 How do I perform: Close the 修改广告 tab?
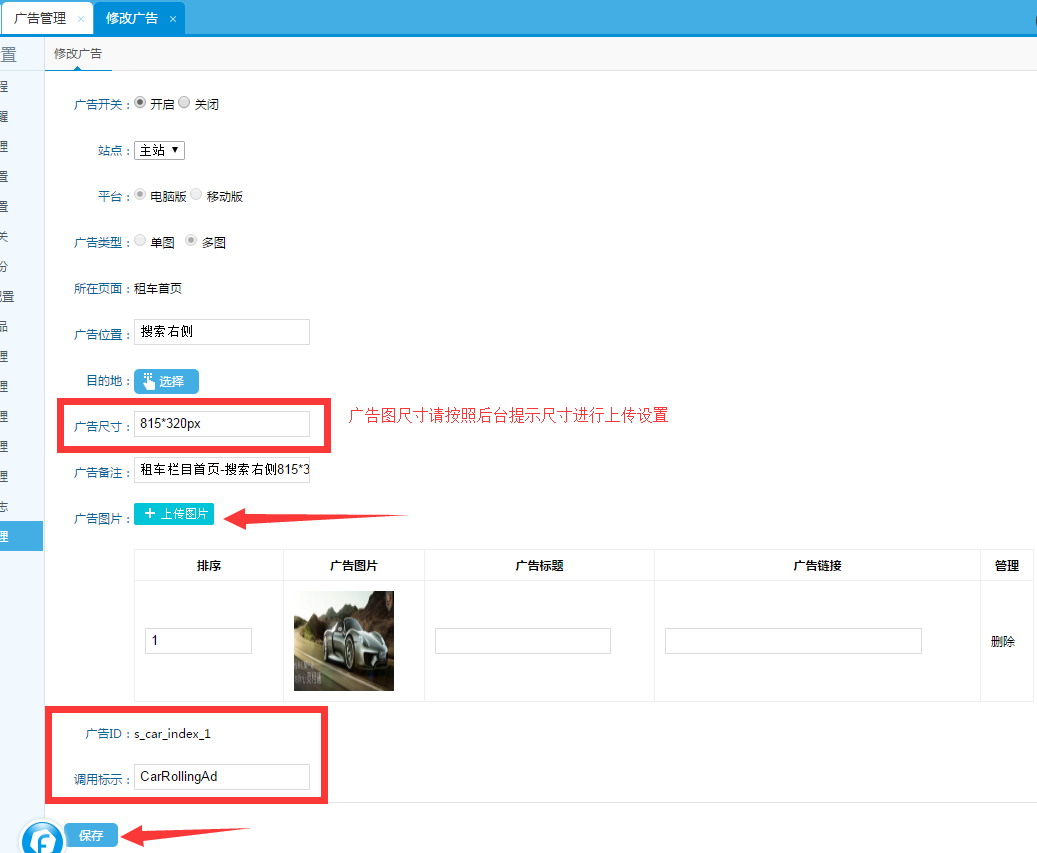173,19
